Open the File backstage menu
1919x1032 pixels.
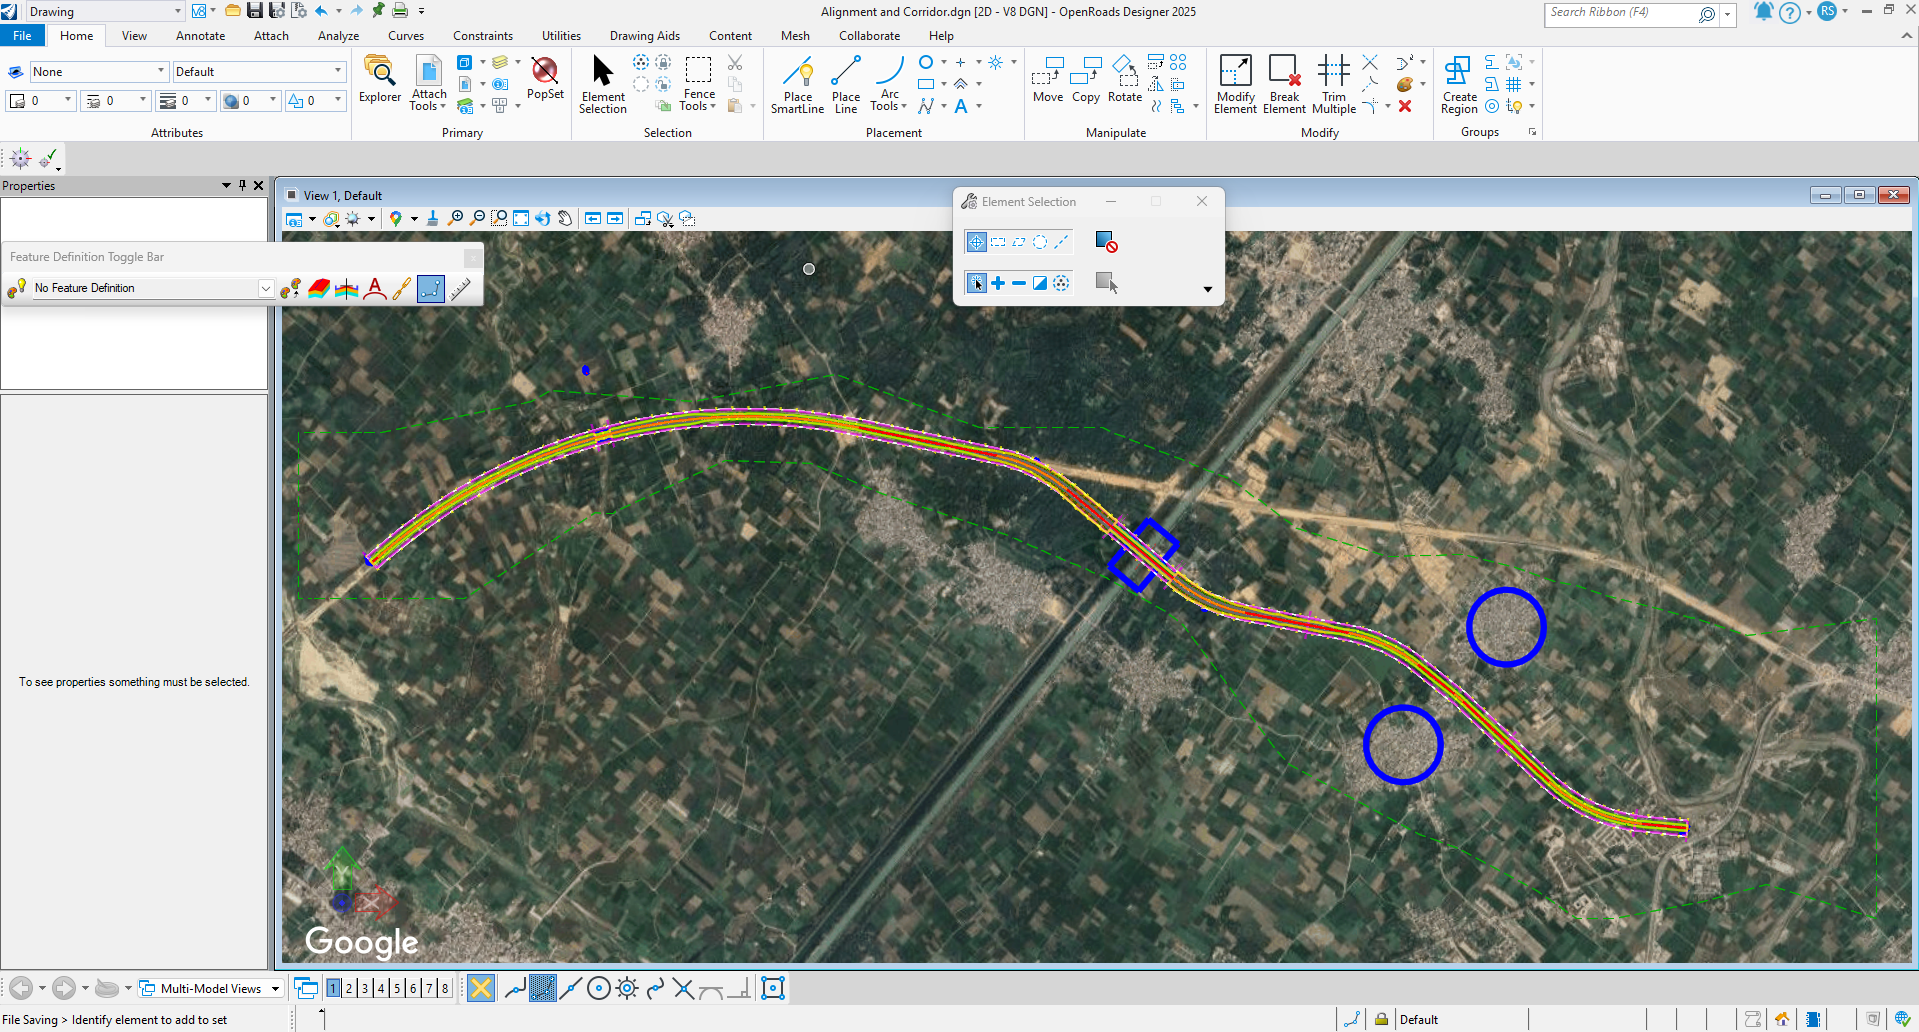point(22,36)
